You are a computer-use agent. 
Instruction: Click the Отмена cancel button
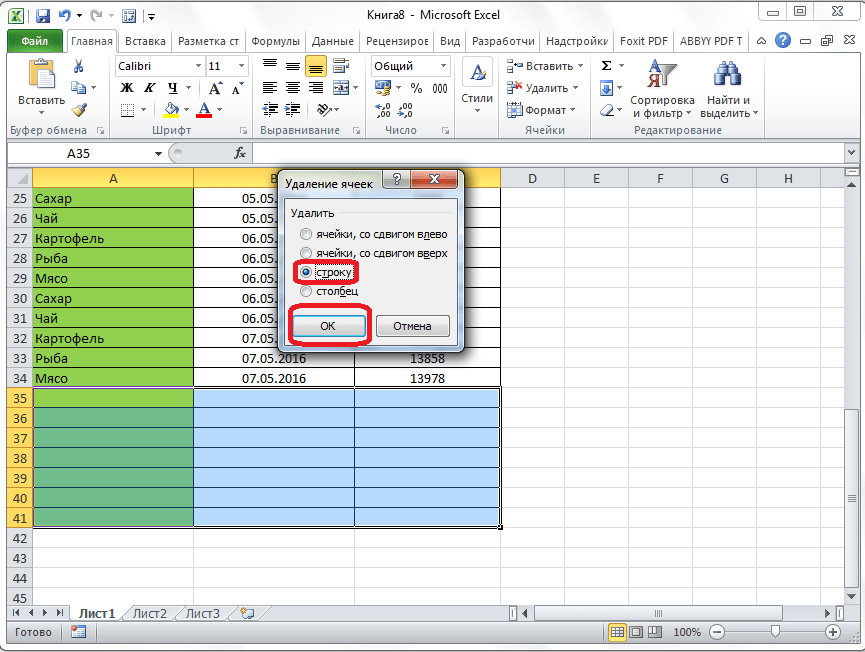(412, 326)
